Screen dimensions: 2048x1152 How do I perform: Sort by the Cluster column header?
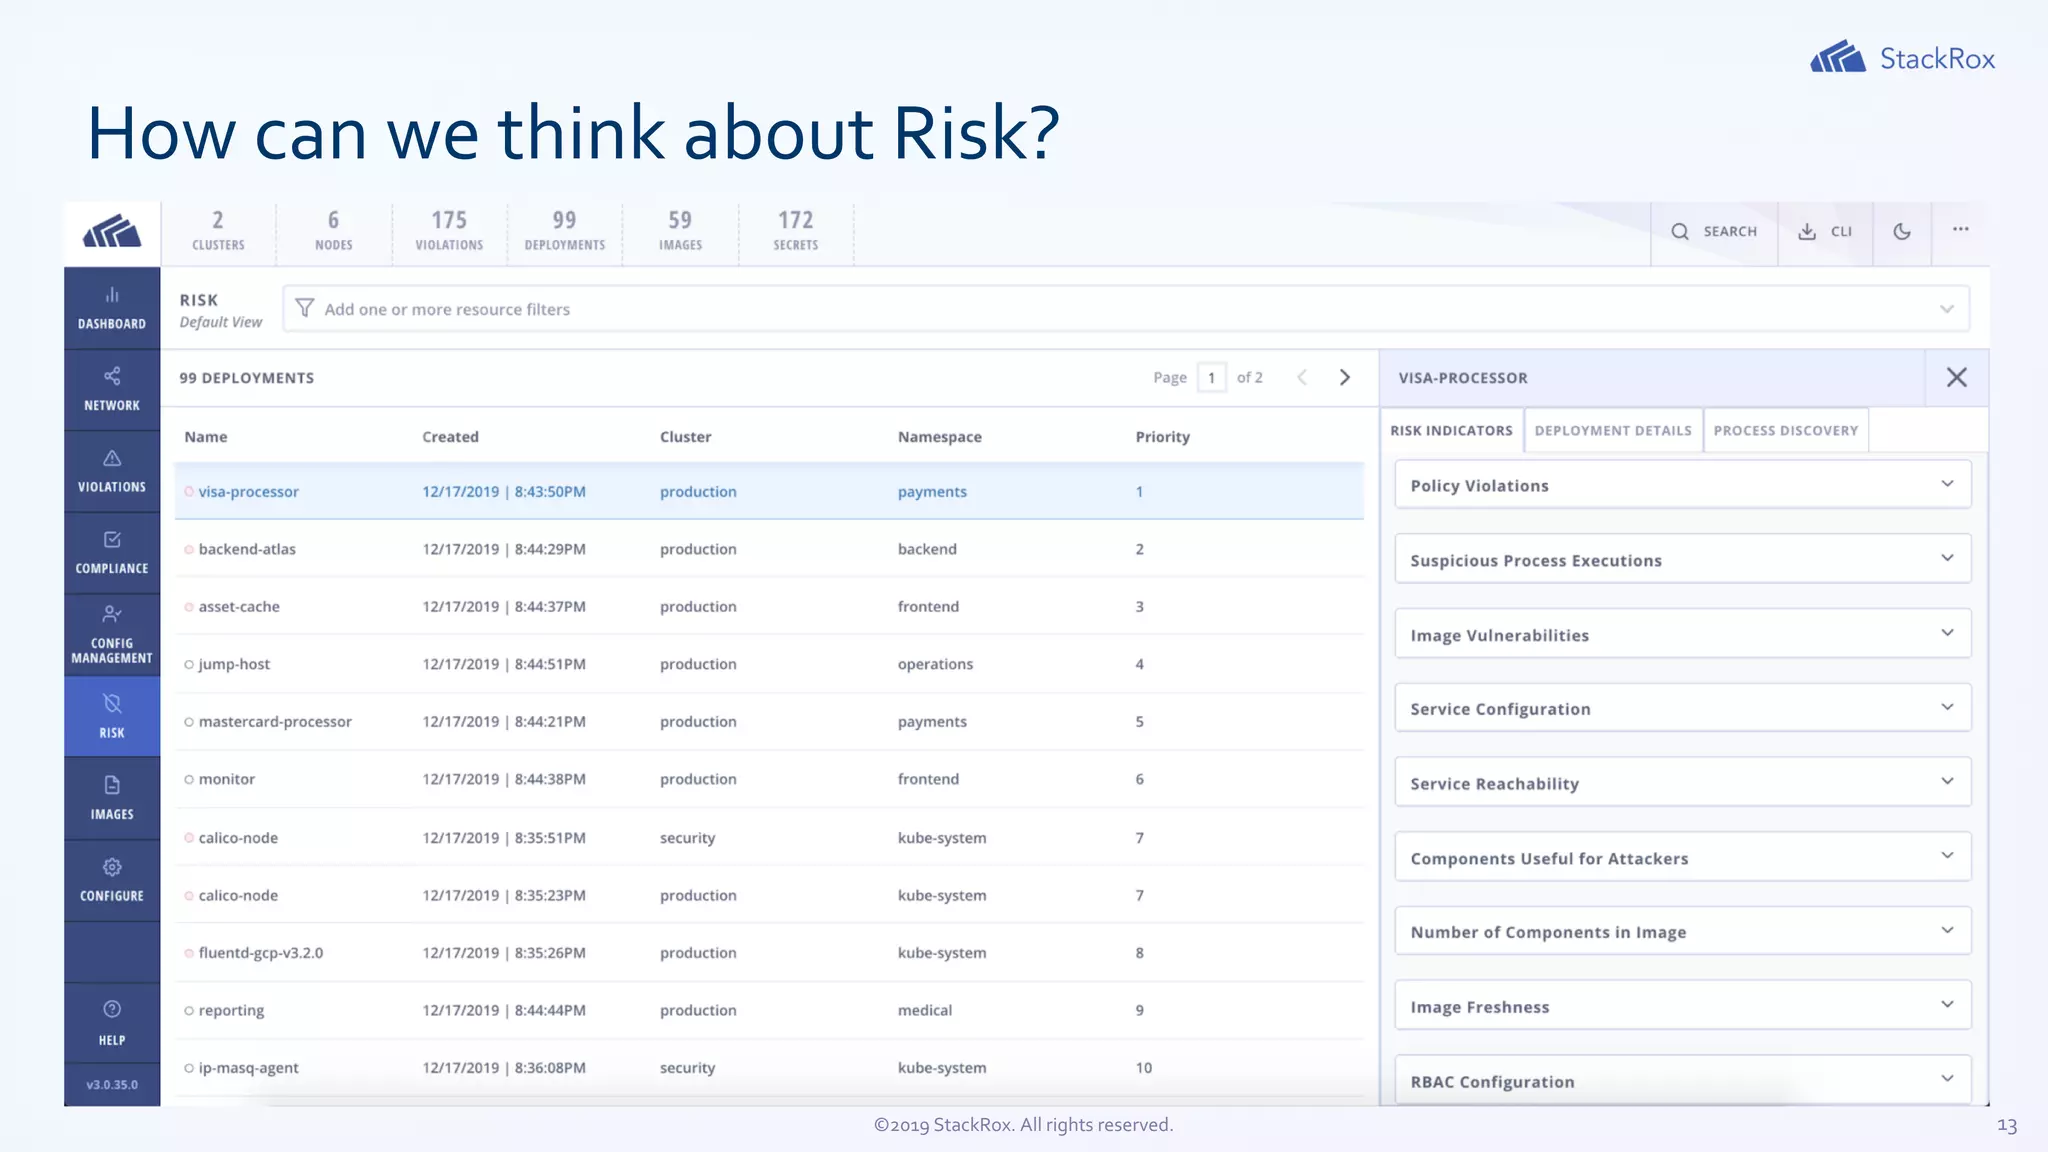686,436
